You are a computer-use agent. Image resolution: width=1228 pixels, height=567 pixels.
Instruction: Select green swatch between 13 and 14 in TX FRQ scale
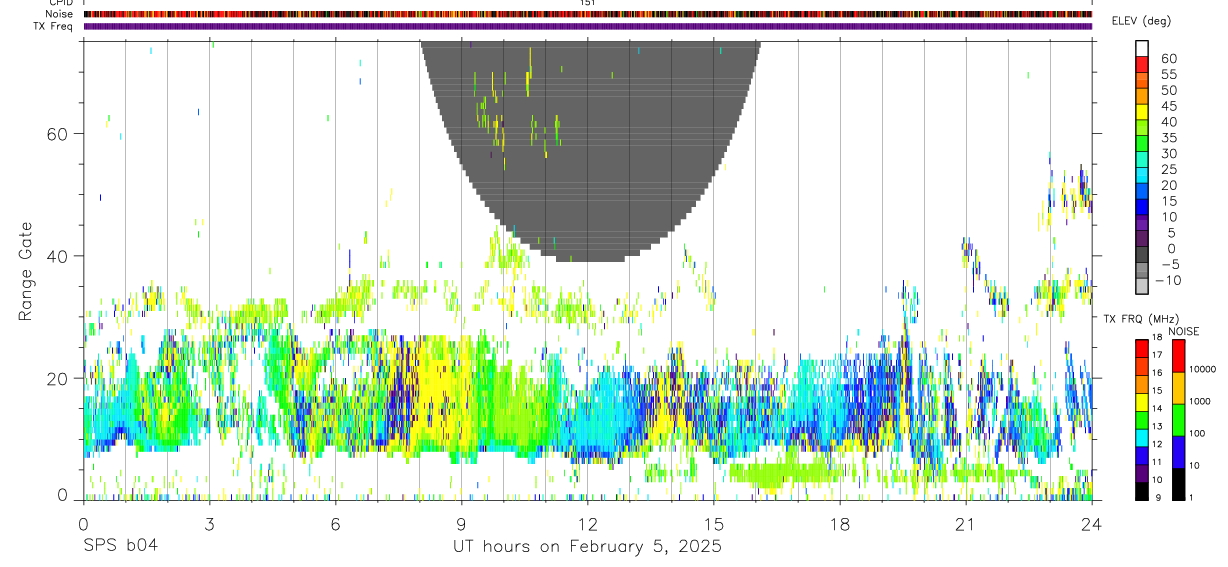pos(1142,420)
